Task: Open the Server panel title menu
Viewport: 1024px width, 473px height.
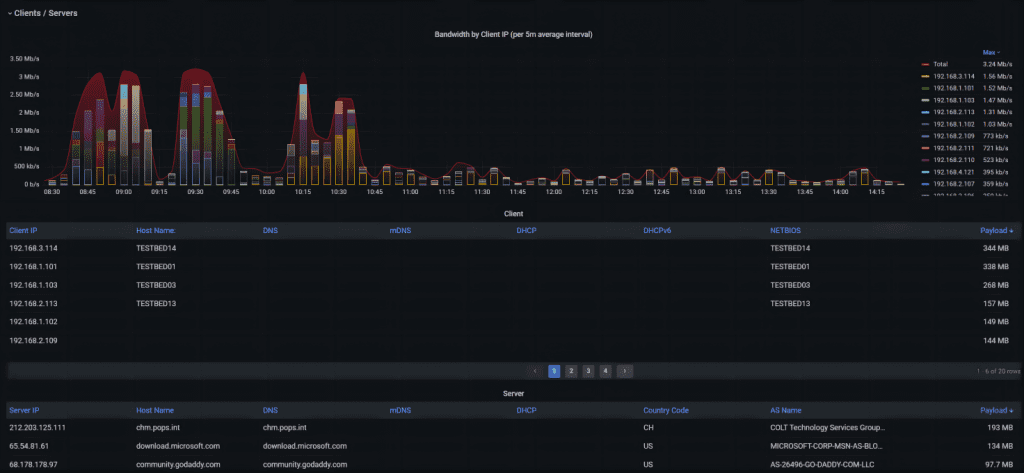Action: coord(512,393)
